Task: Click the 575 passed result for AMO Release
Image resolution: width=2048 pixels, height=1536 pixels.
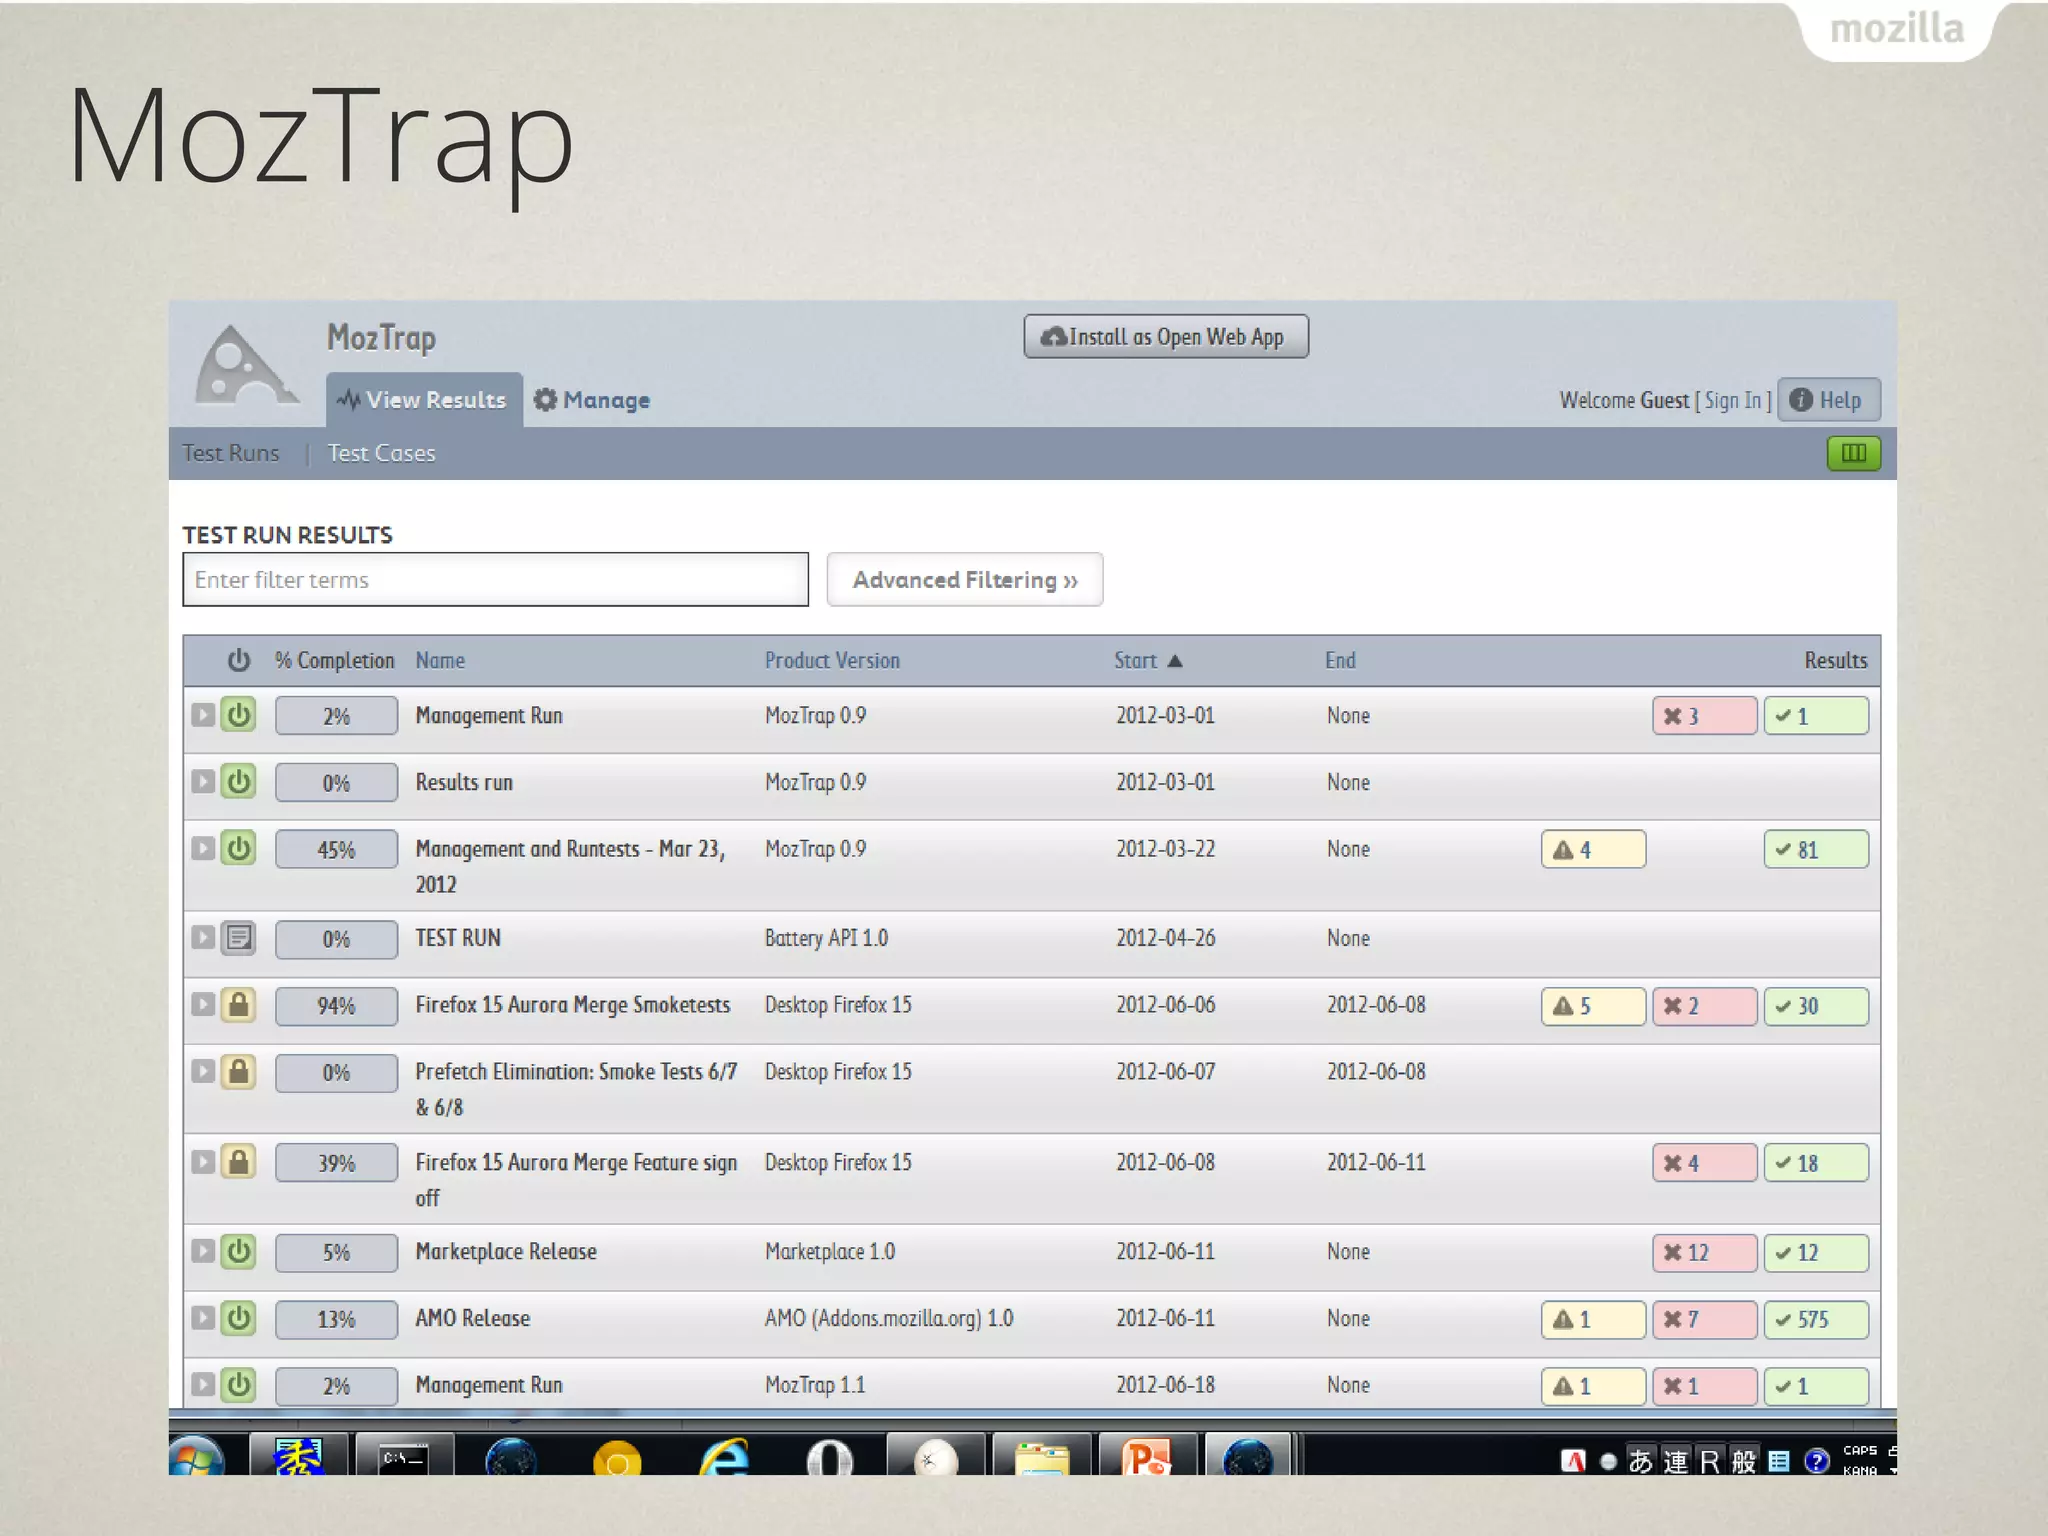Action: click(1816, 1320)
